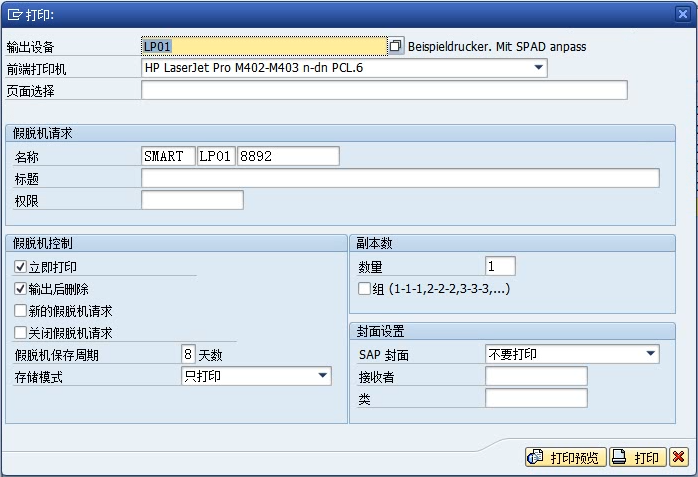Select the number of copies (数量) field
This screenshot has width=698, height=477.
(x=500, y=266)
